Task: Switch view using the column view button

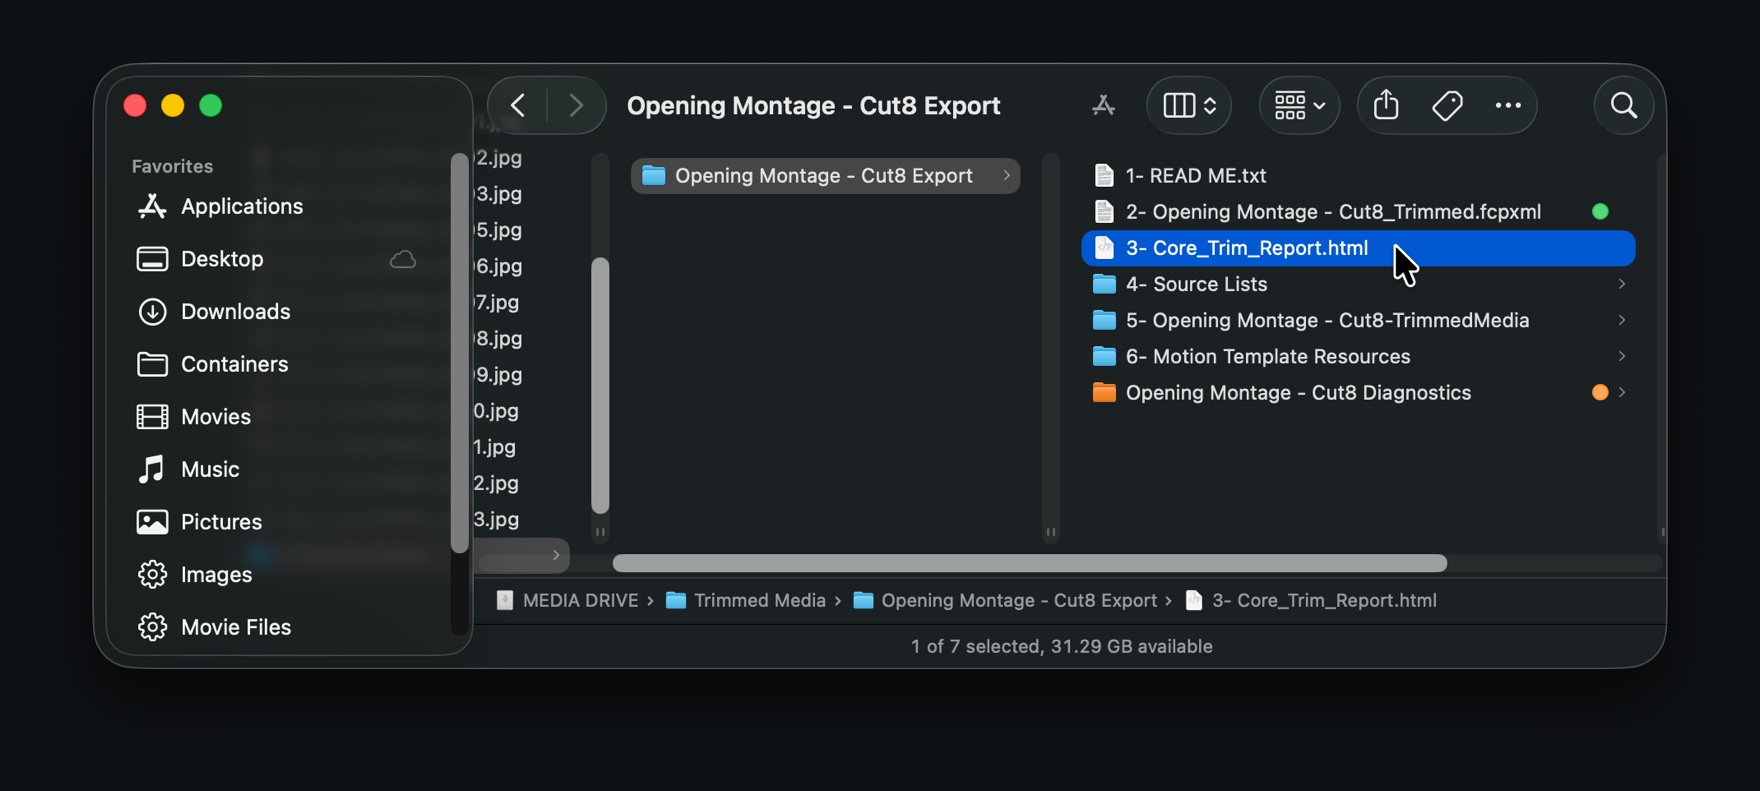Action: pos(1189,105)
